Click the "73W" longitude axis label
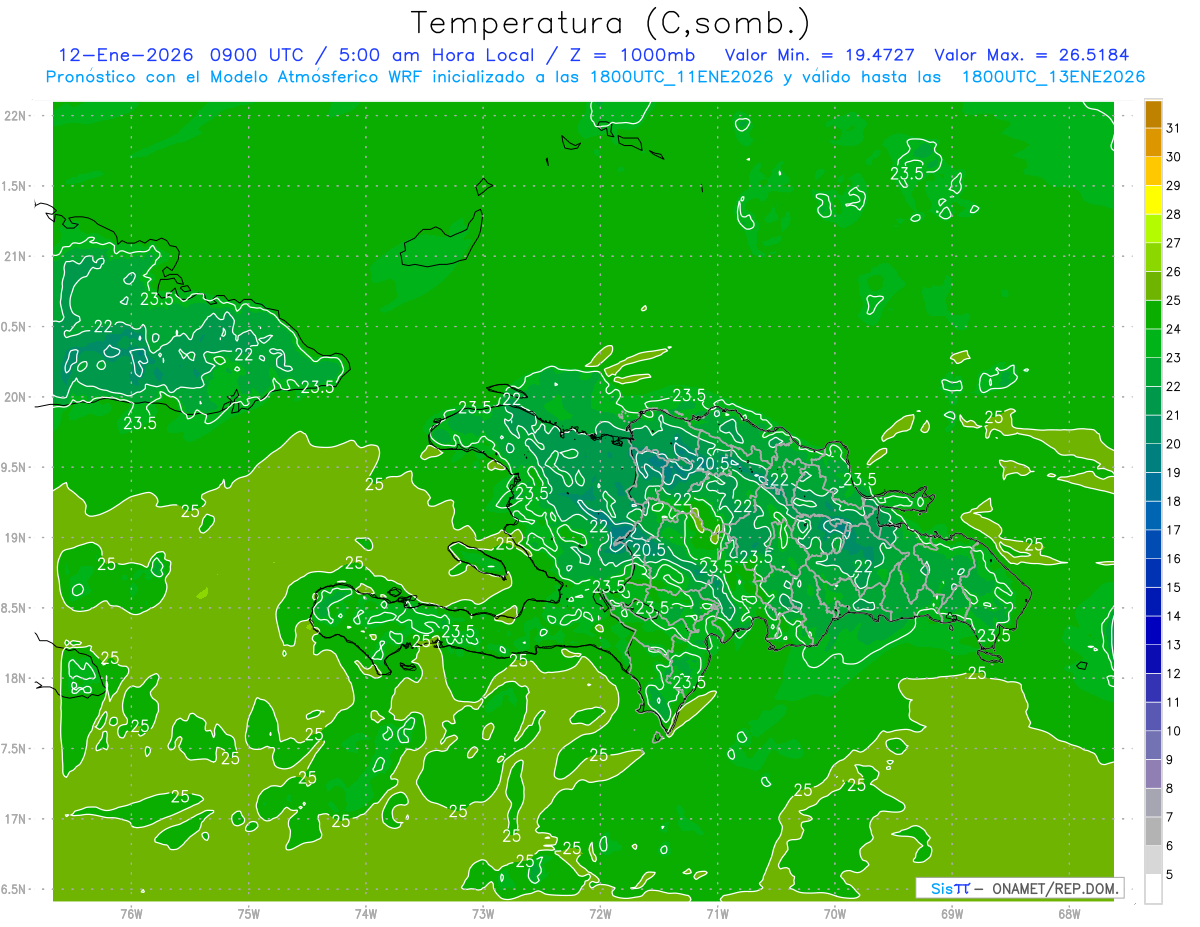The width and height of the screenshot is (1200, 927). click(x=483, y=913)
